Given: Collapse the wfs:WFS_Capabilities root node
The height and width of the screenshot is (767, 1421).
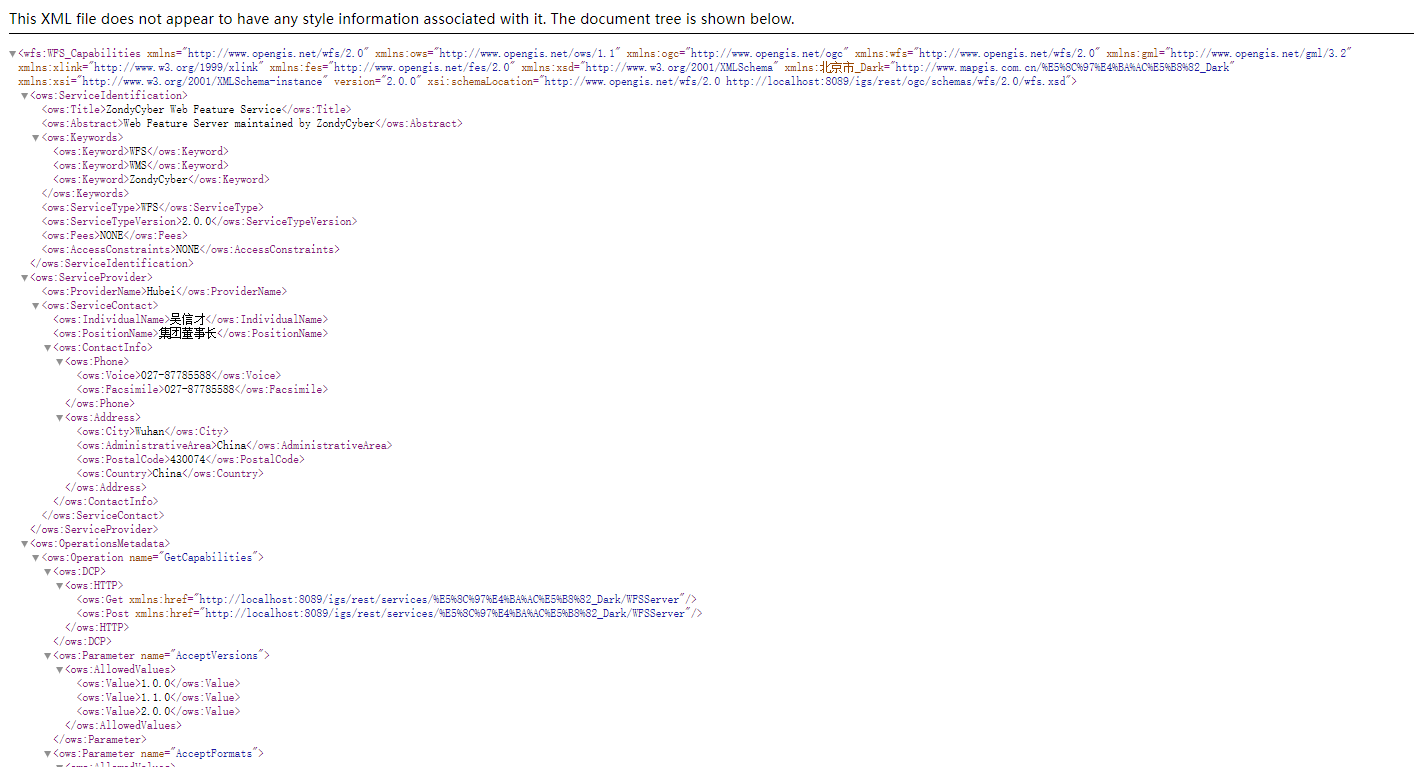Looking at the screenshot, I should pos(13,53).
